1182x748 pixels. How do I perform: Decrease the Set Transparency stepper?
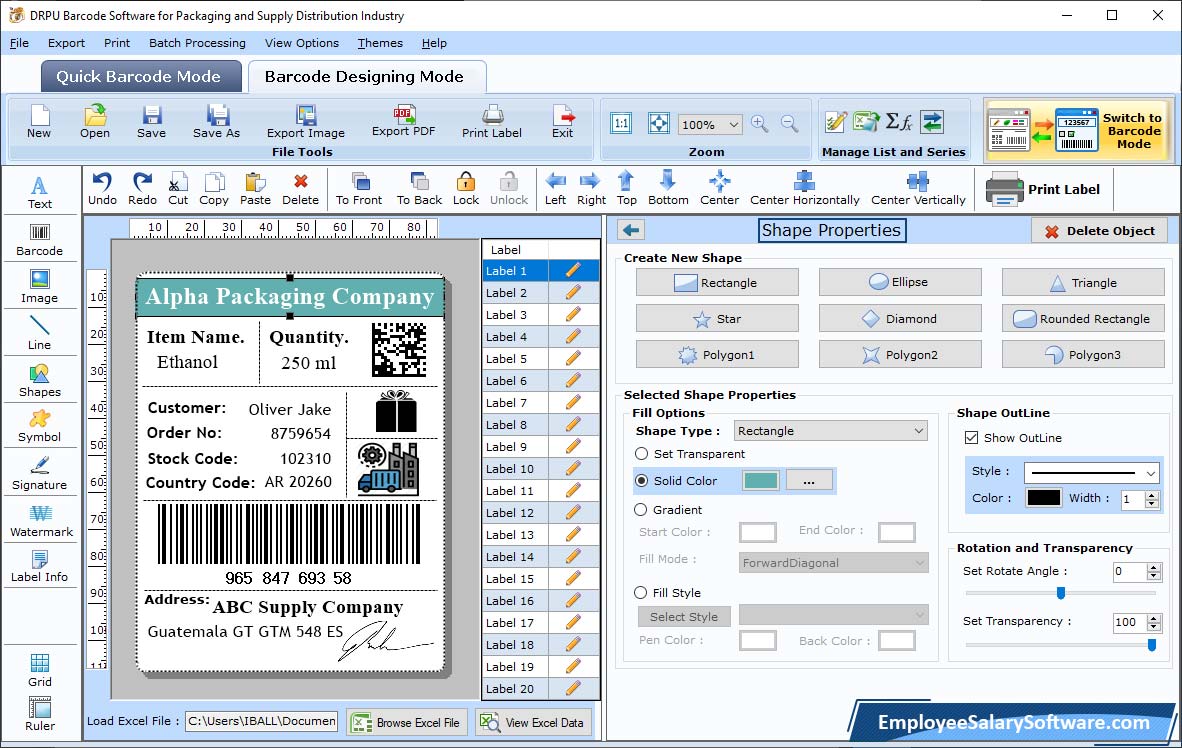[1153, 626]
